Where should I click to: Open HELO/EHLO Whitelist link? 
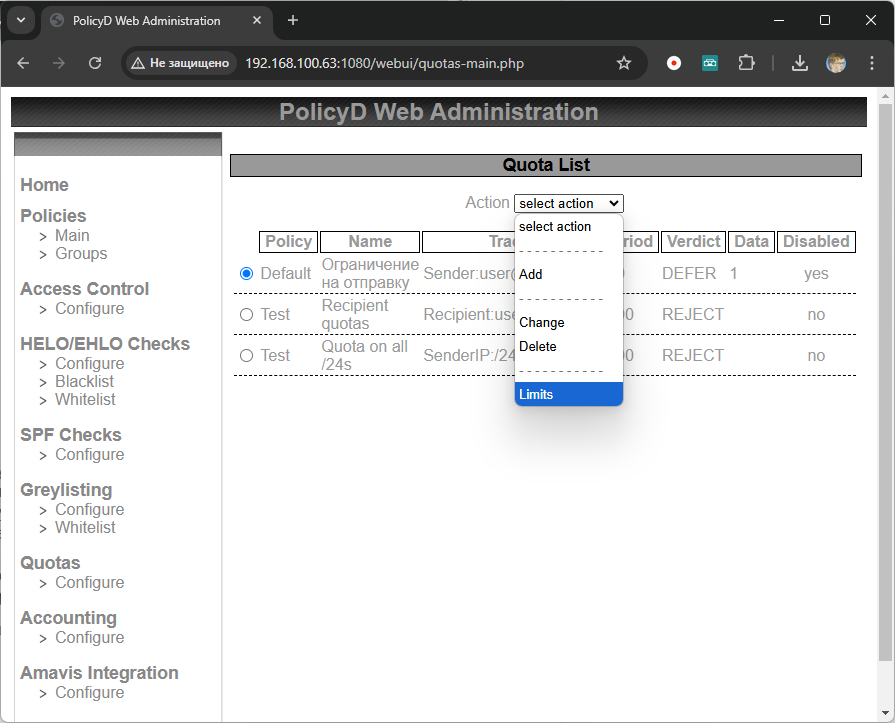pyautogui.click(x=85, y=399)
